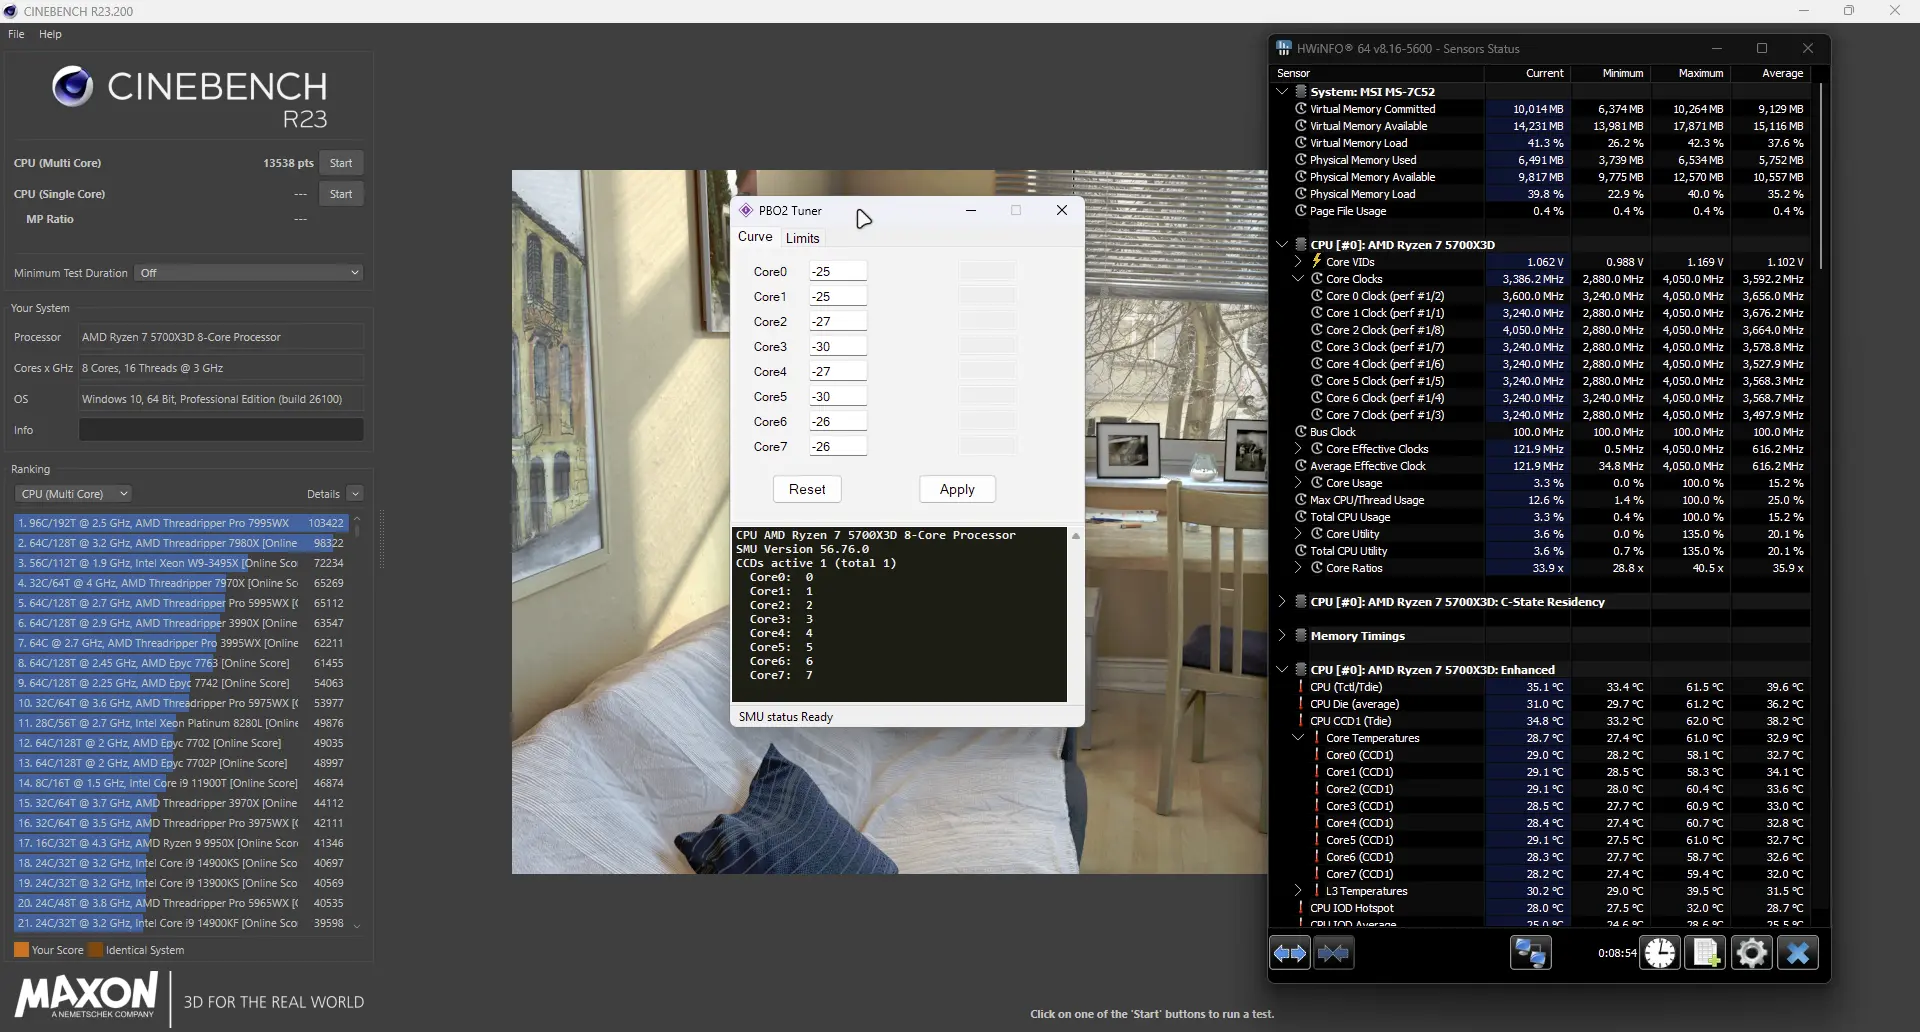Click the Core3 curve value field
The width and height of the screenshot is (1920, 1032).
(838, 346)
